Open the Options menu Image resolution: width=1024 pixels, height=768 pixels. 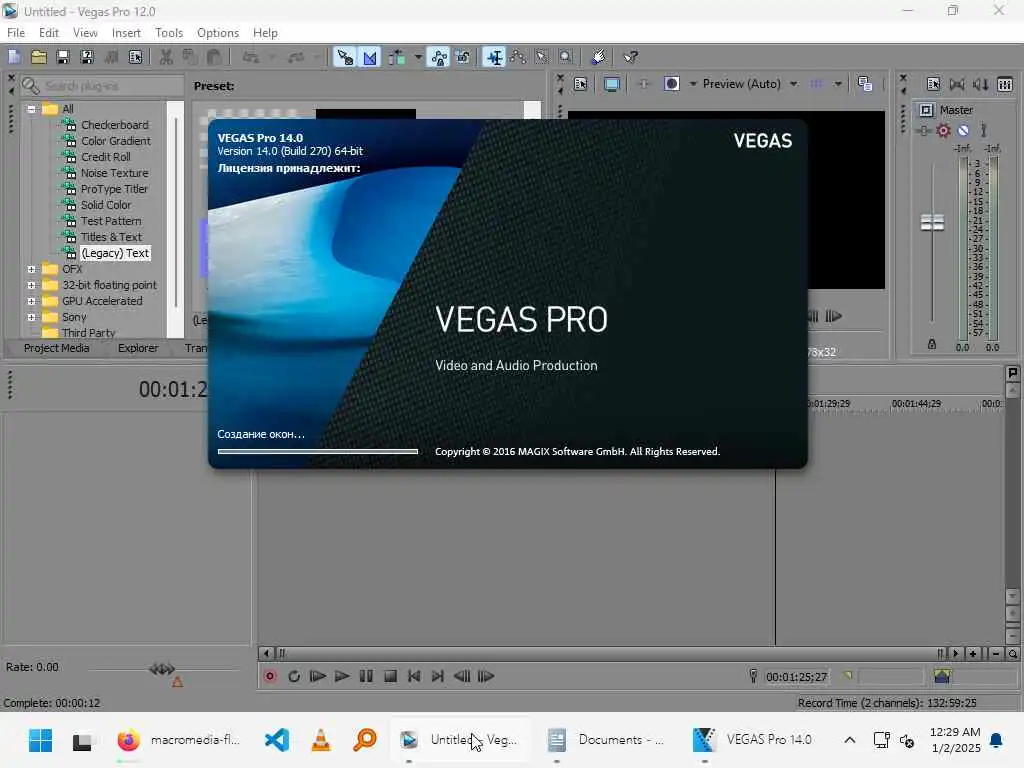click(218, 33)
